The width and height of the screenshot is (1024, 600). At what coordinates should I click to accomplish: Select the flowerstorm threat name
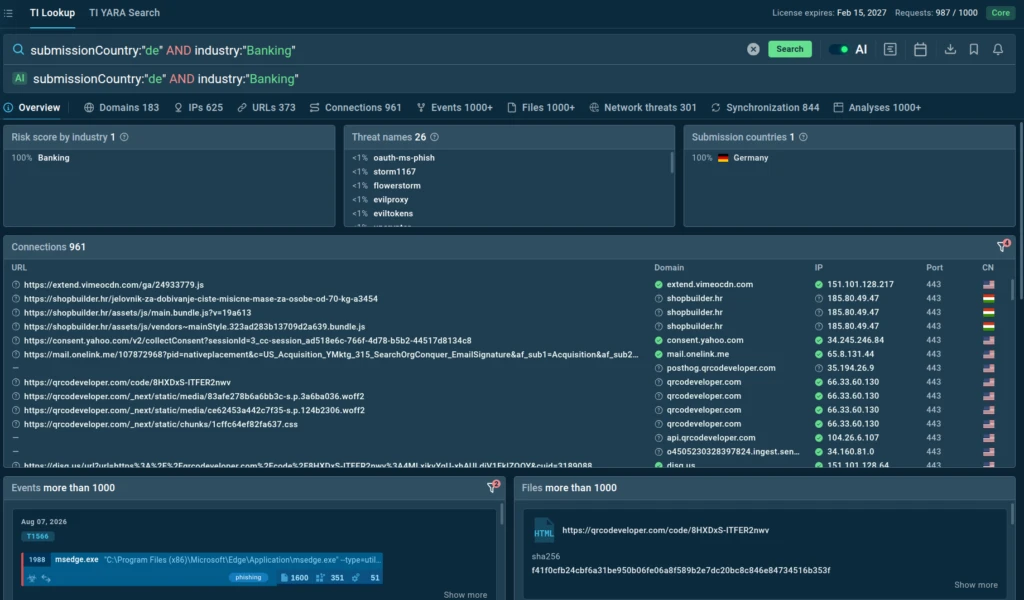click(397, 186)
